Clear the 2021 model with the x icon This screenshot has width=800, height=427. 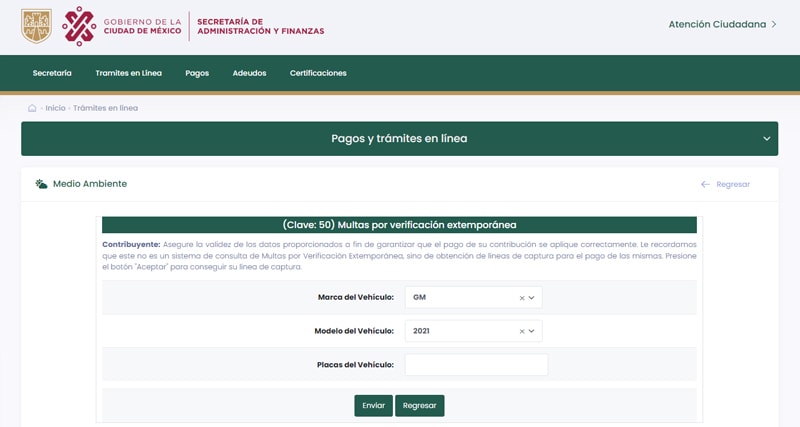click(522, 331)
